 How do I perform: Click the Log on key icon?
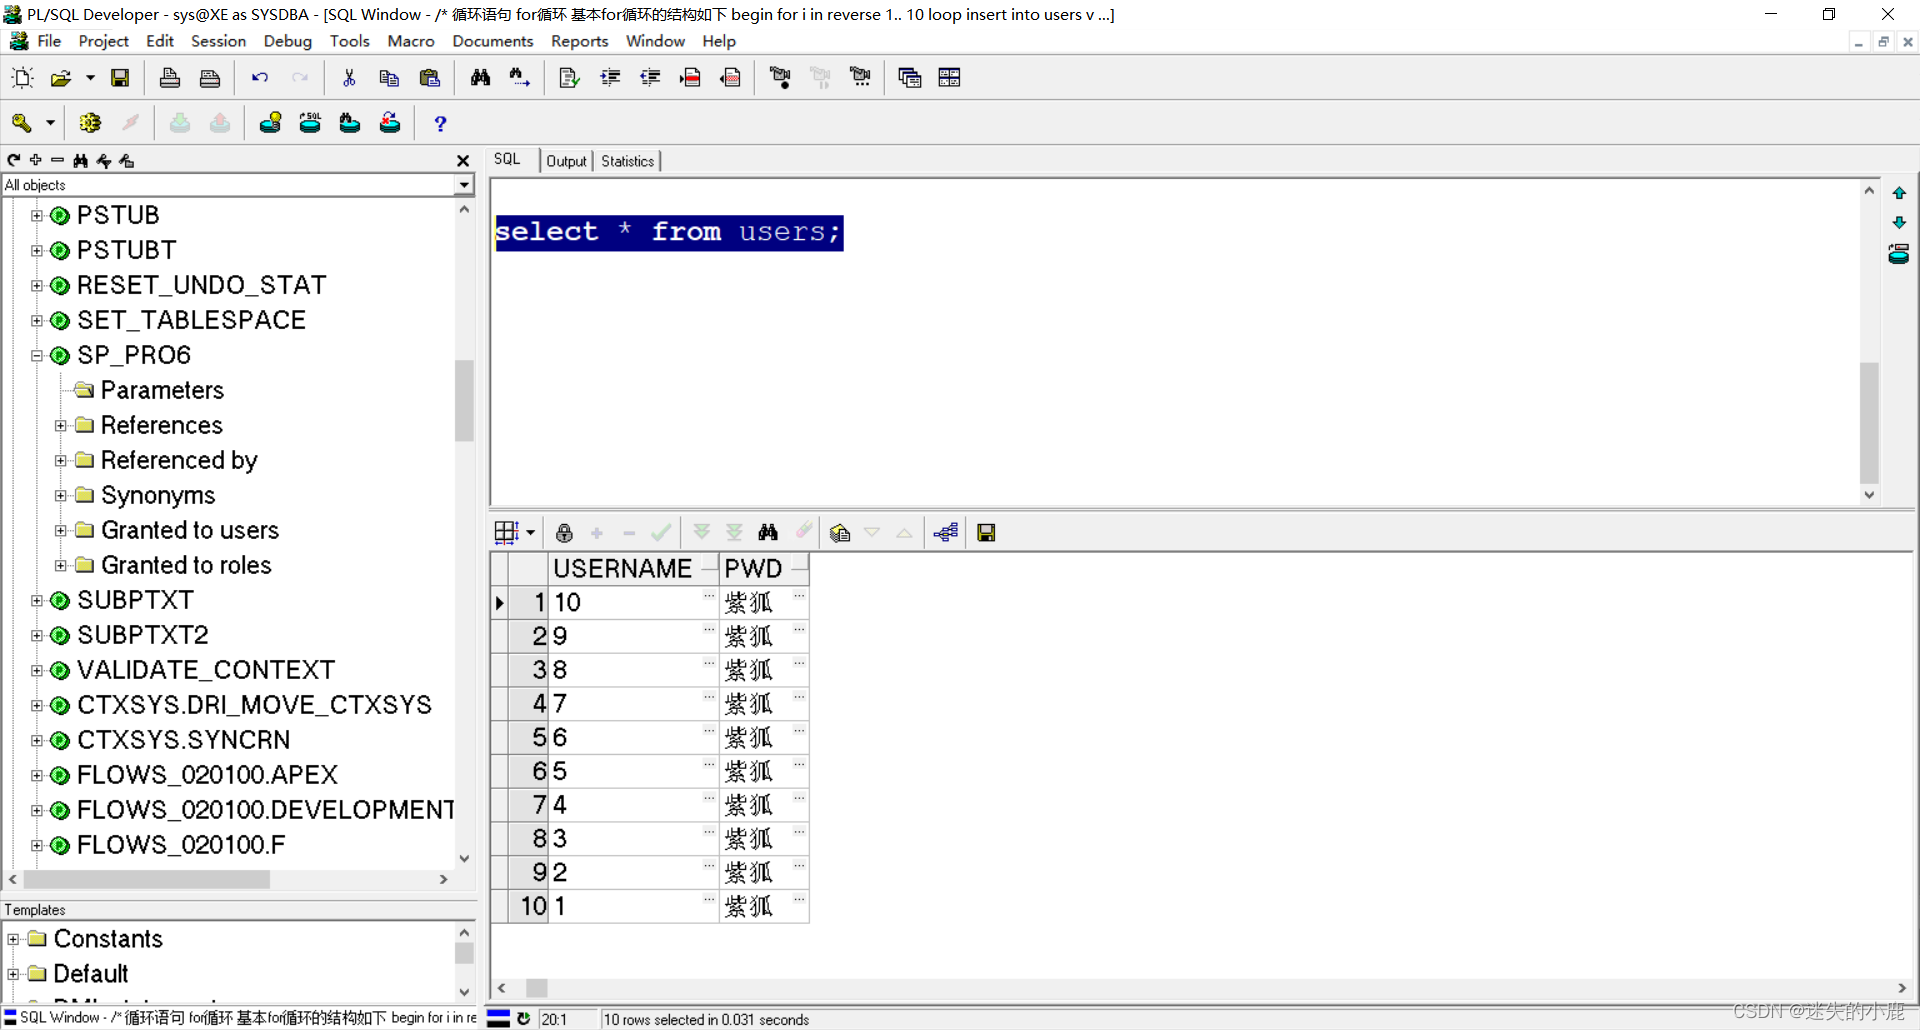pos(21,123)
